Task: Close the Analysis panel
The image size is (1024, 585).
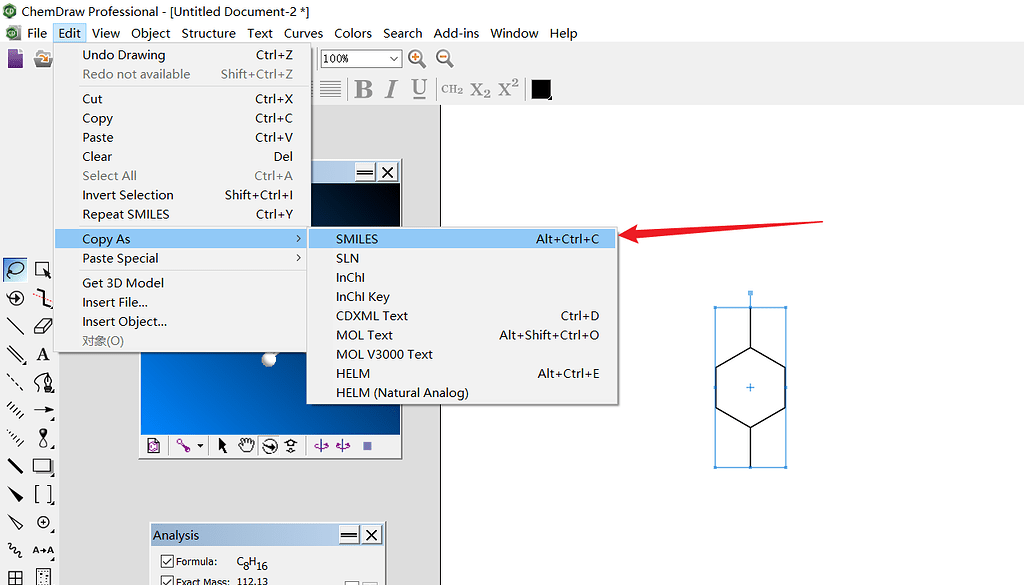Action: pyautogui.click(x=372, y=535)
